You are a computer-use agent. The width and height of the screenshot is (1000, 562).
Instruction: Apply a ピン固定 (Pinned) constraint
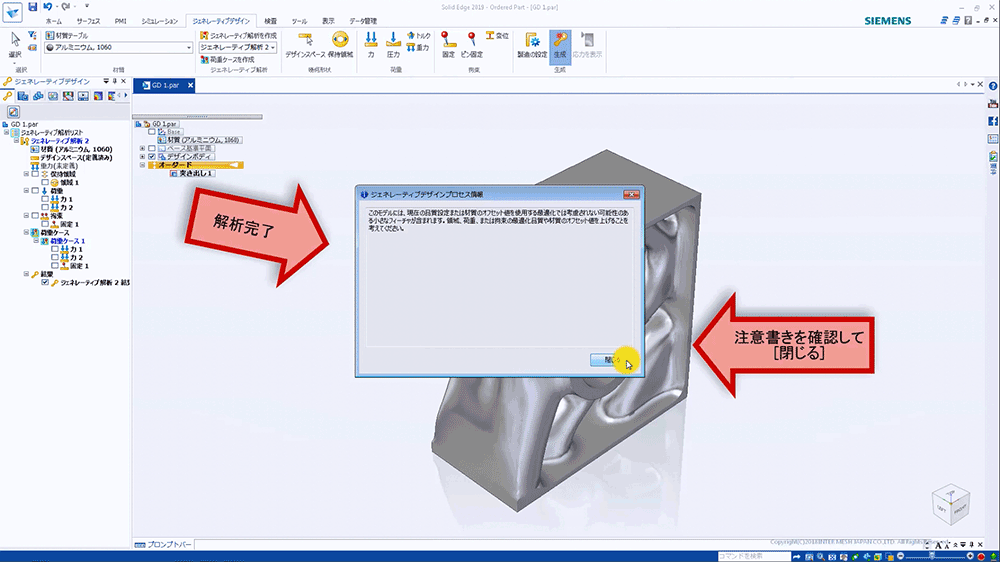[471, 45]
